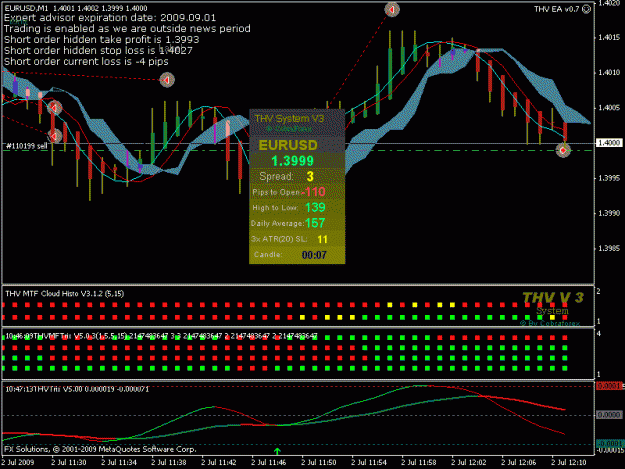The width and height of the screenshot is (625, 469).
Task: Click the 2 Jul 11:46 time axis label
Action: click(269, 463)
